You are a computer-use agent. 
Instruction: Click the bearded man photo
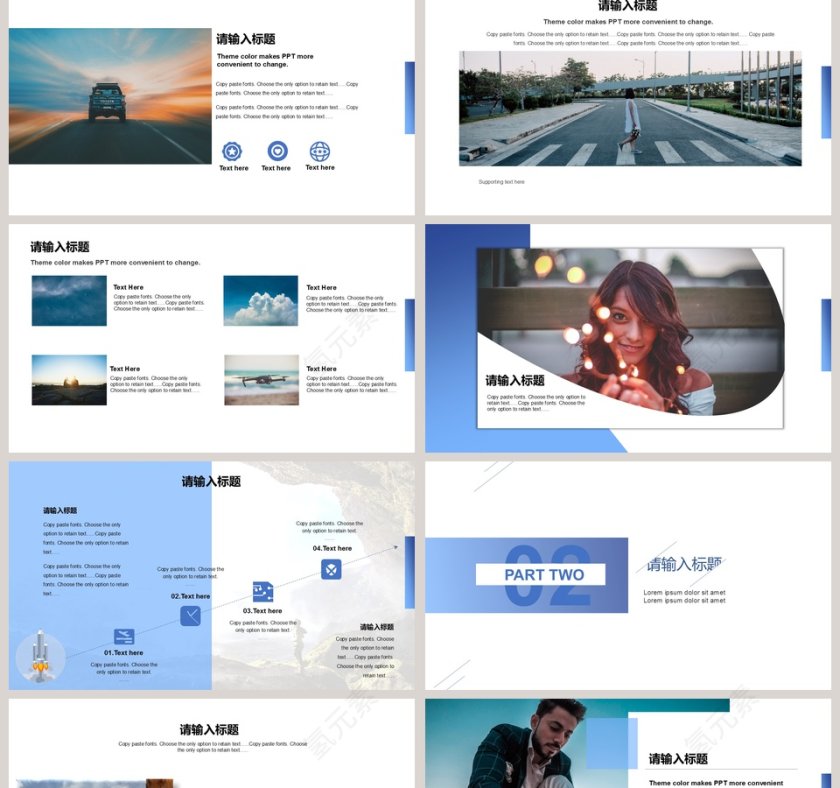[x=530, y=745]
